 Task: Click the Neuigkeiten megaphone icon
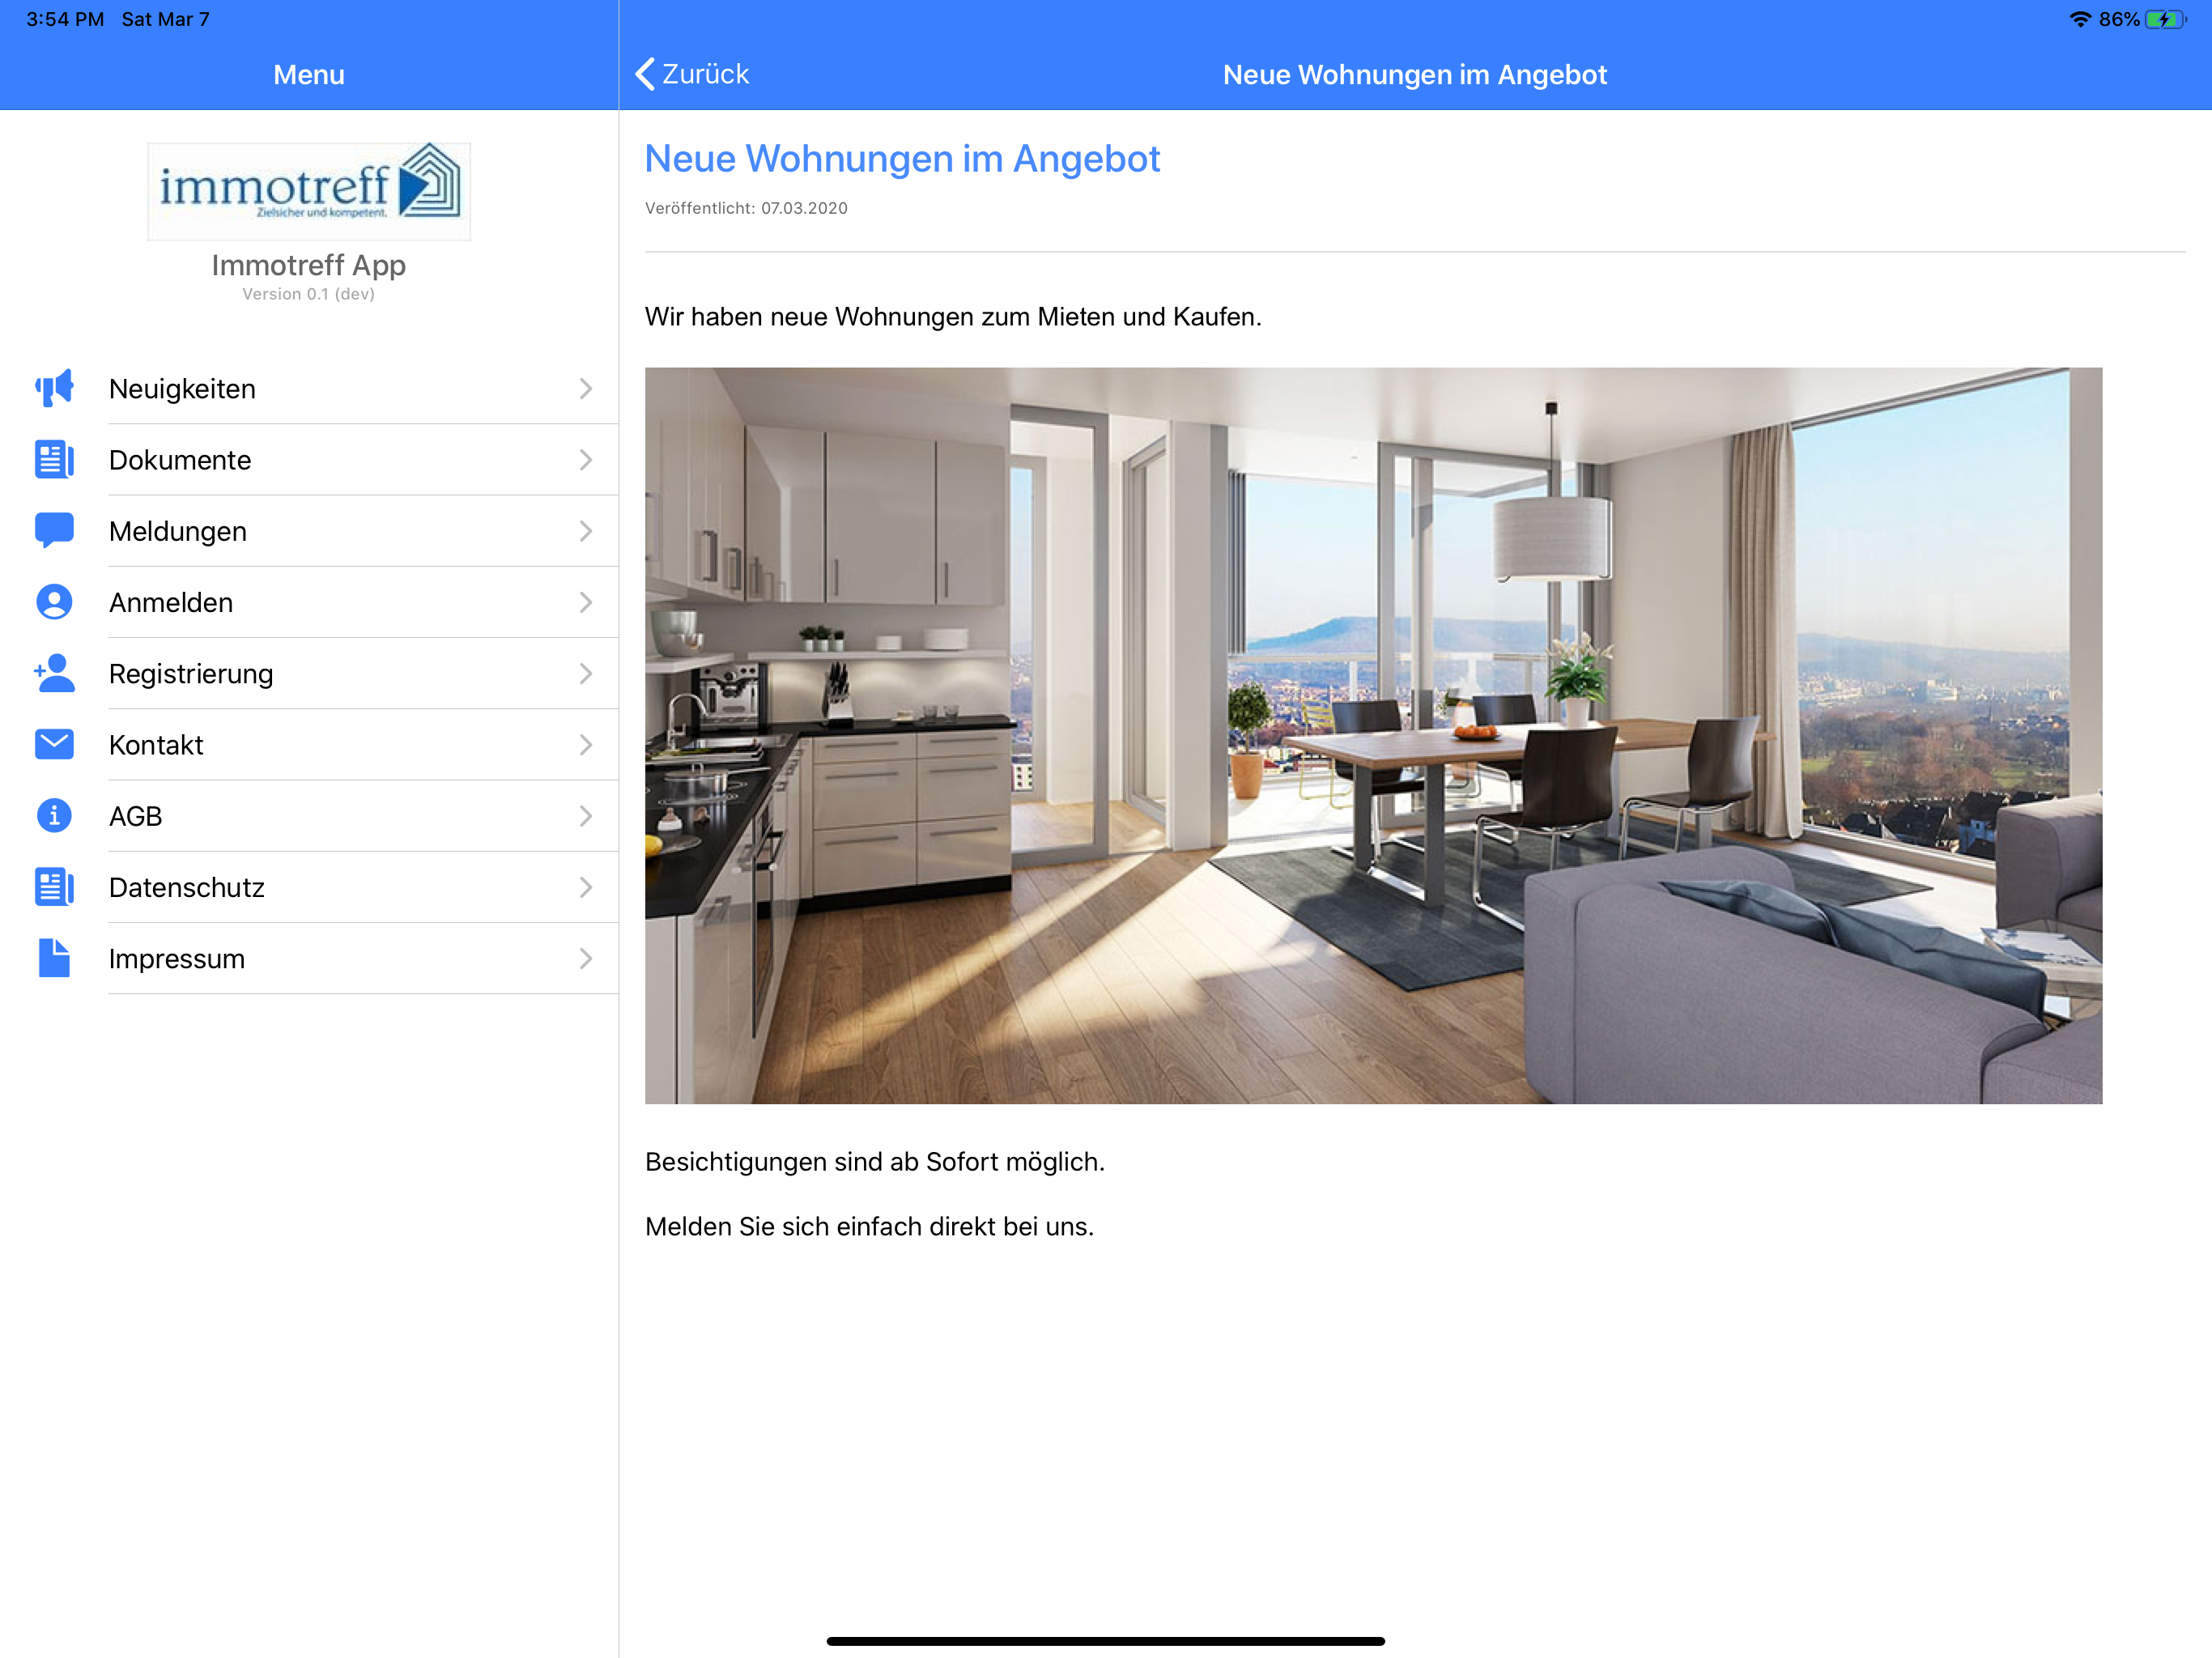(x=54, y=388)
